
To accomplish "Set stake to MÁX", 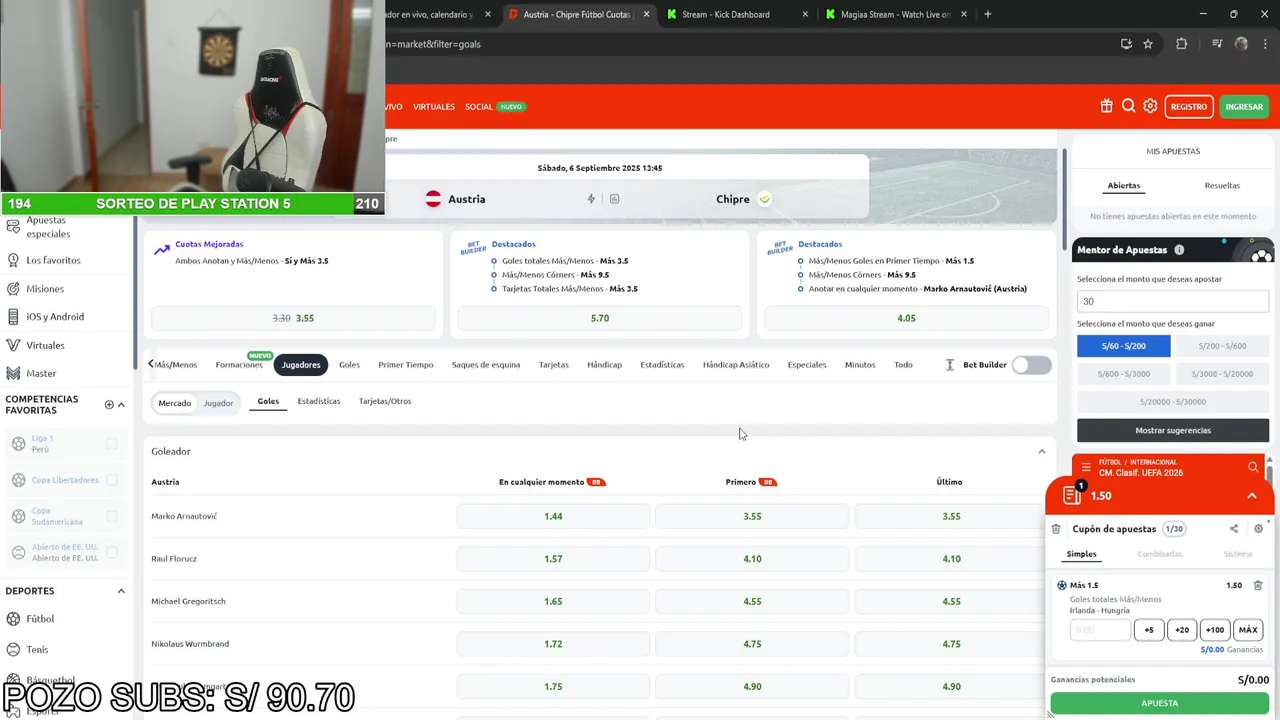I will click(x=1248, y=630).
